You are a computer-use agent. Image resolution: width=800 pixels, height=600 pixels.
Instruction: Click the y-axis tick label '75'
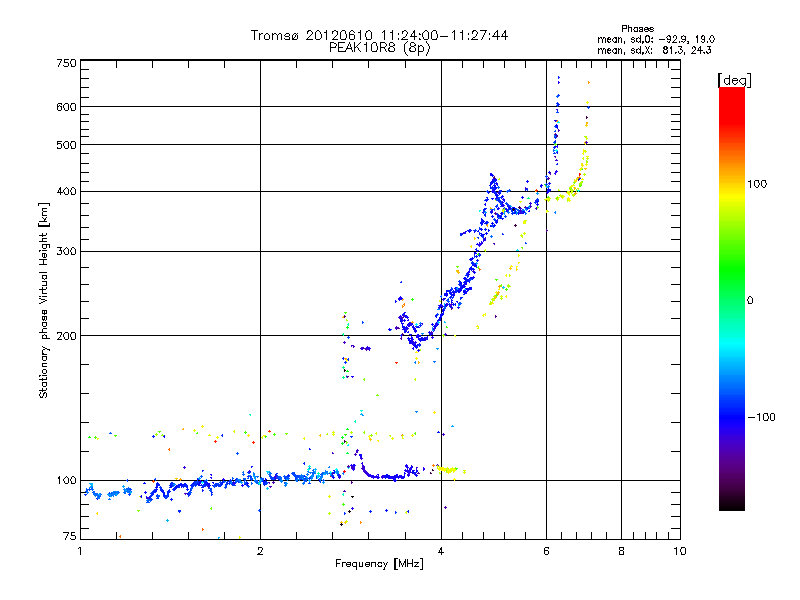[x=70, y=536]
